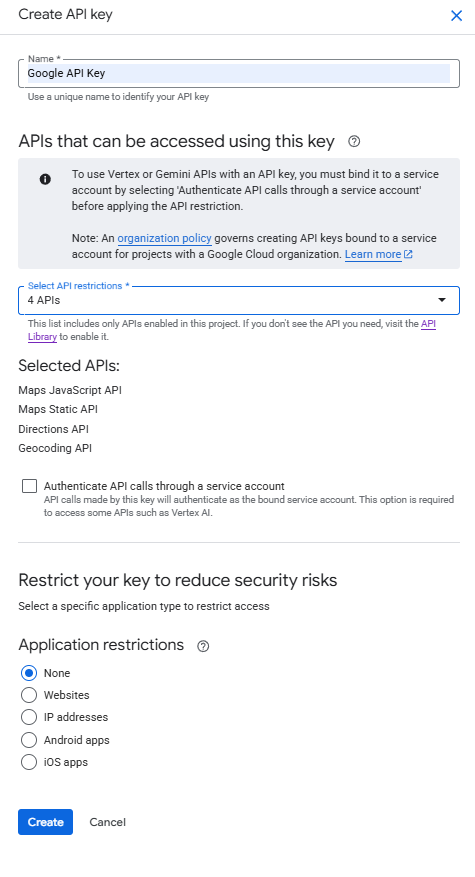Choose Android apps restriction
The height and width of the screenshot is (877, 475).
29,740
